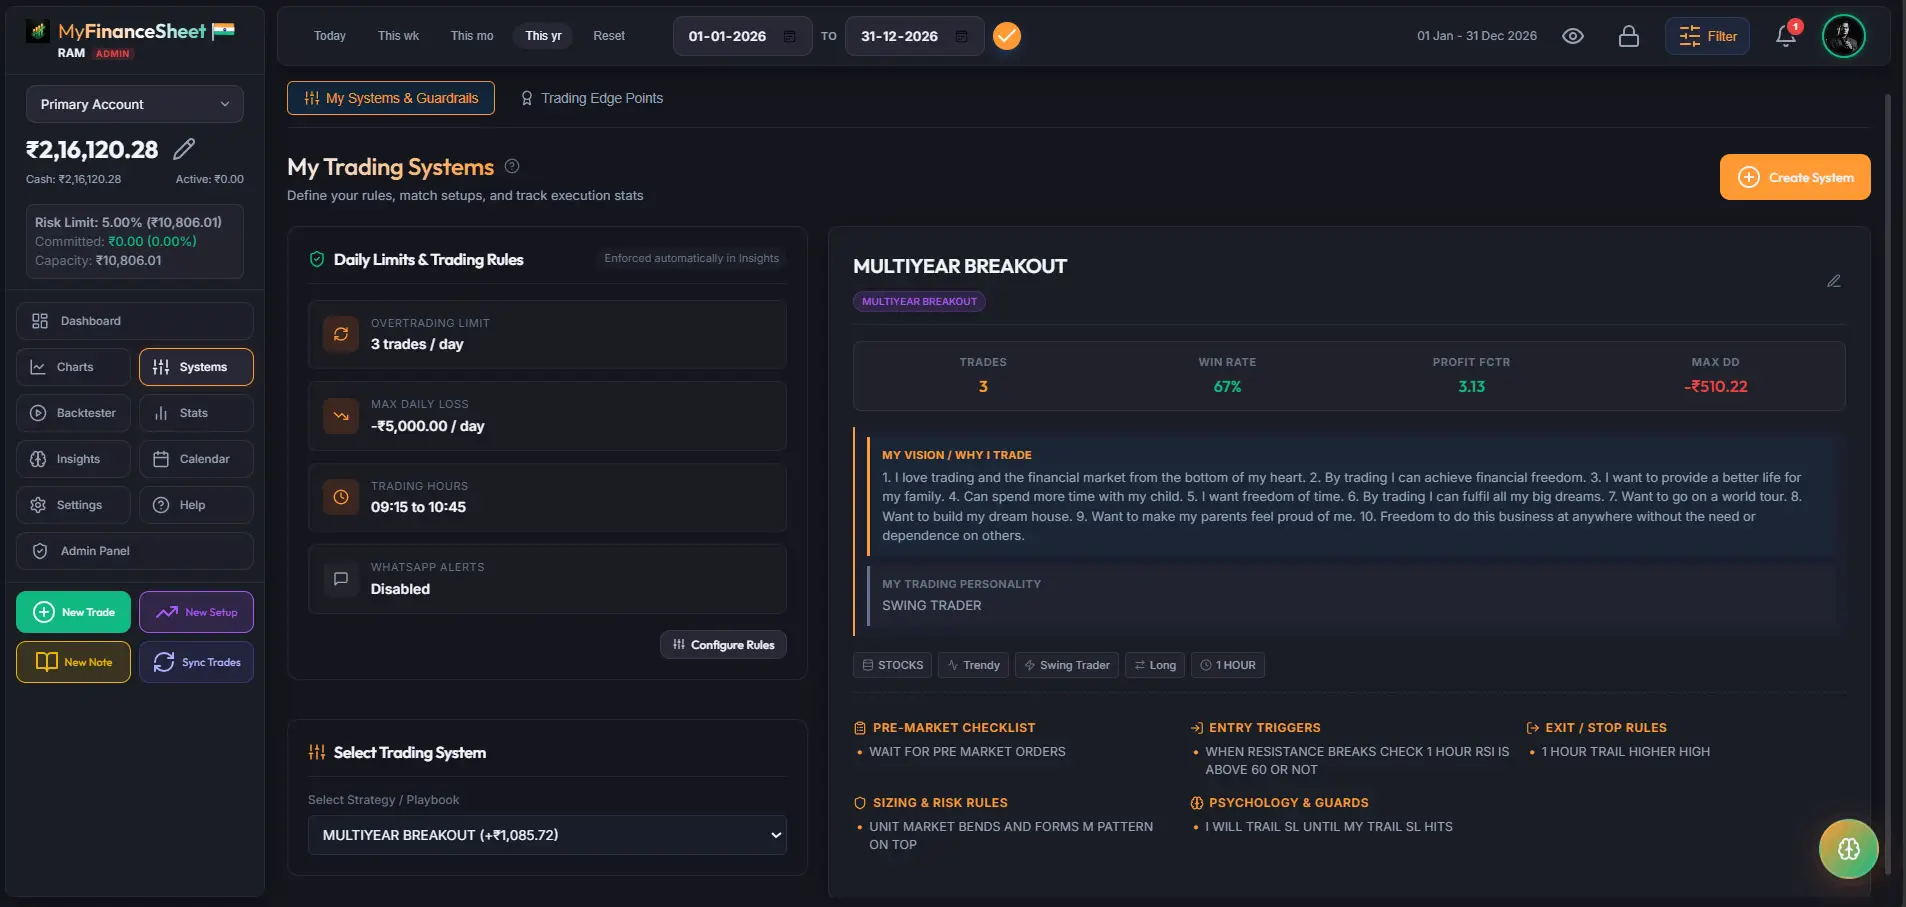Click the MyFinanceSheet logo
Image resolution: width=1906 pixels, height=907 pixels.
[130, 32]
